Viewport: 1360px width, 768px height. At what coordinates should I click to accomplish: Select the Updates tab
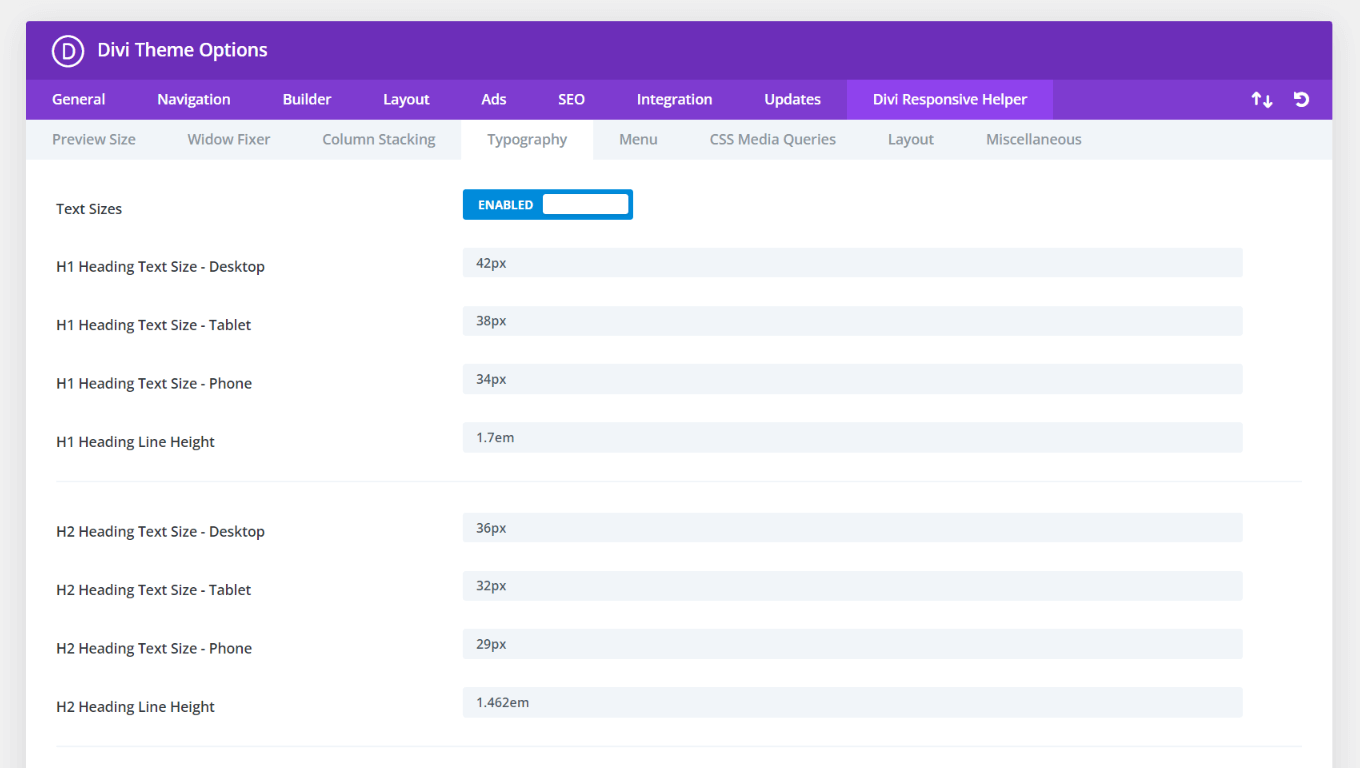click(x=793, y=100)
